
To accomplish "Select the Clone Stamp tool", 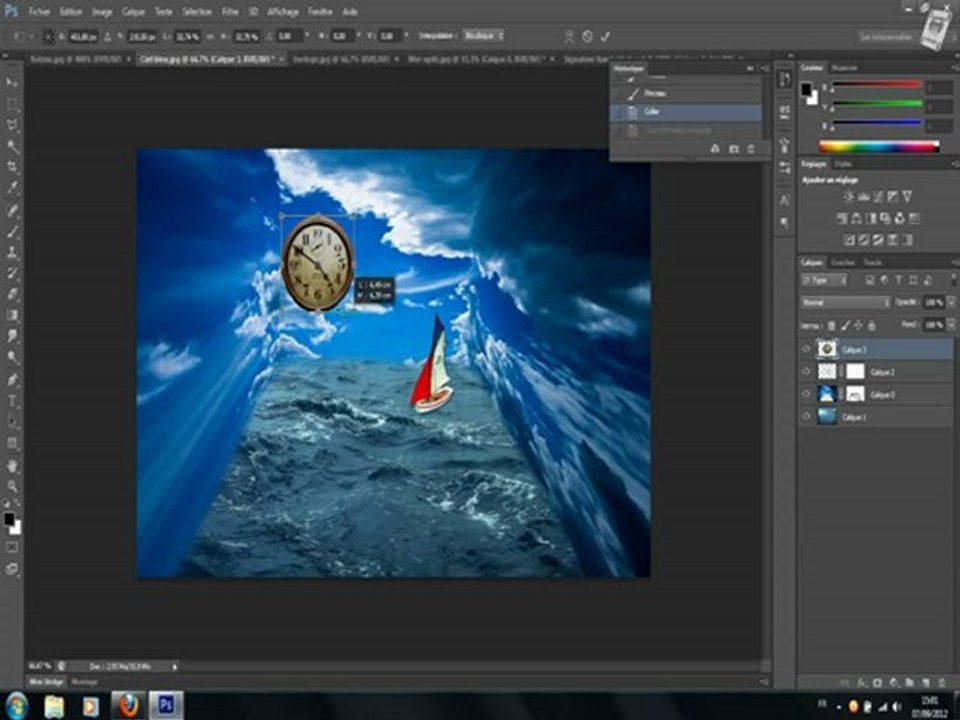I will (x=12, y=252).
